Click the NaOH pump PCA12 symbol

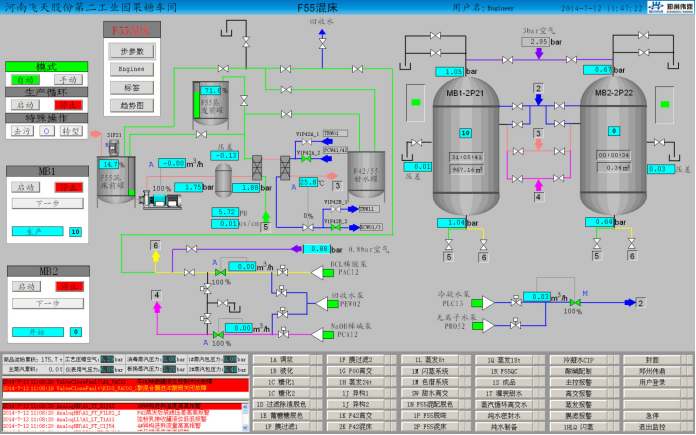tap(322, 335)
